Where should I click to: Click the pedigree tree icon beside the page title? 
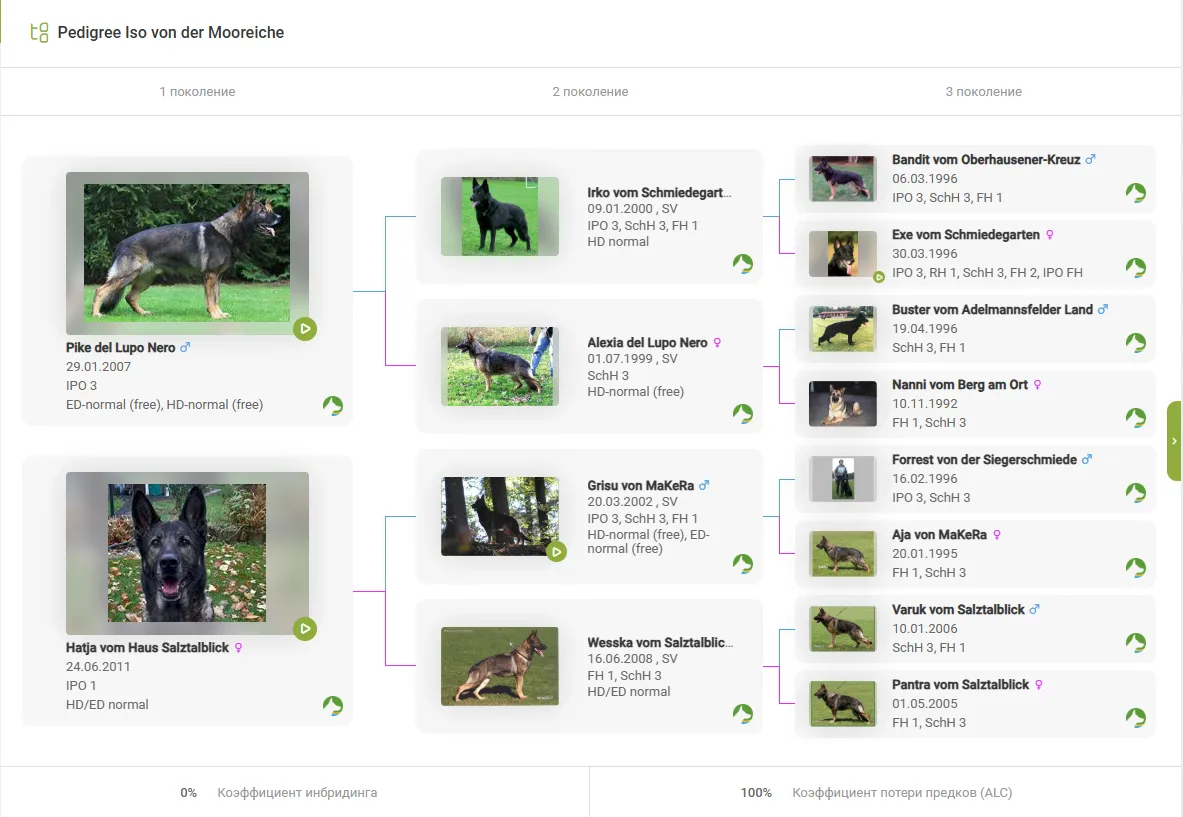pos(39,32)
